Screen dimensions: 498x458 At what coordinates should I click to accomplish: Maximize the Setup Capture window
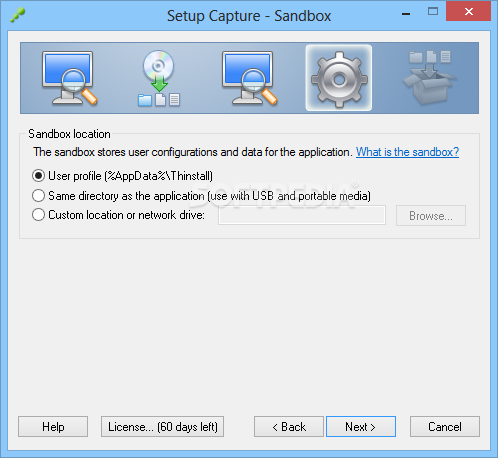(433, 12)
